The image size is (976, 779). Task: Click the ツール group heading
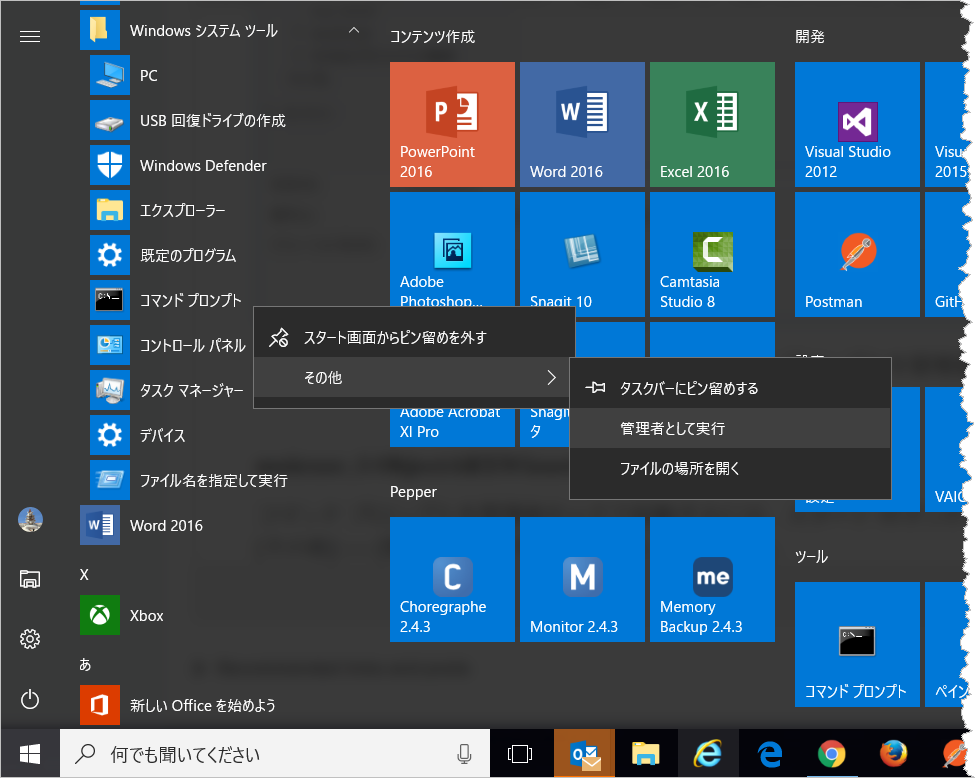pos(811,556)
